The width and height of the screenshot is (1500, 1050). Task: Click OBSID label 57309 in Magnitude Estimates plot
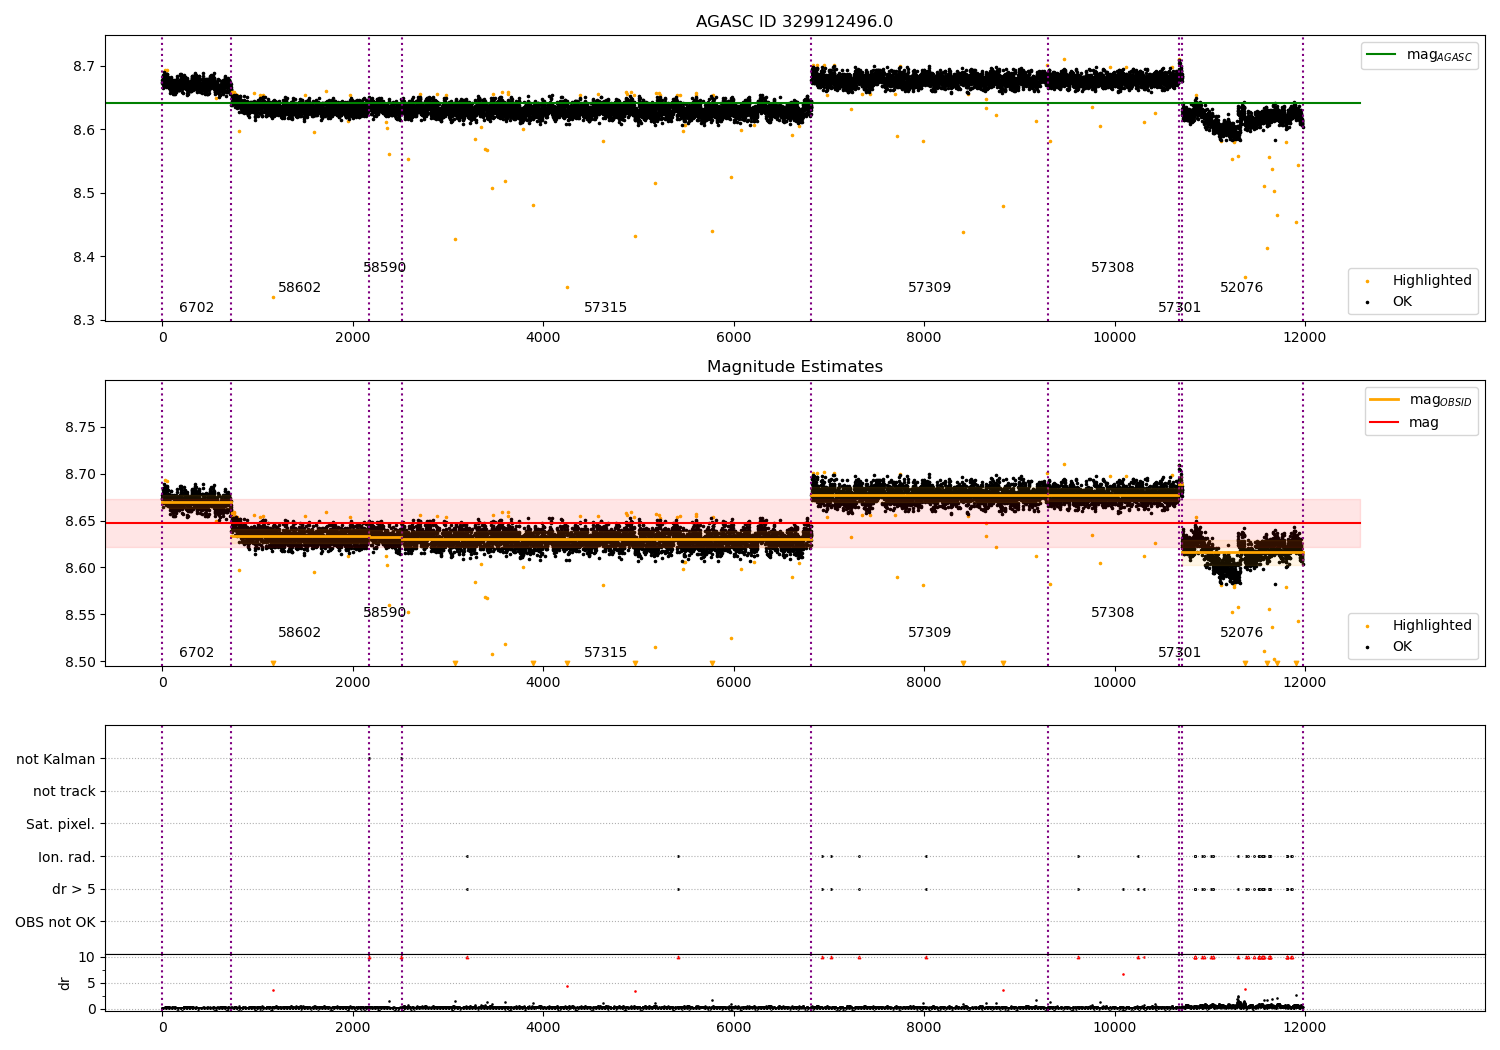click(929, 633)
